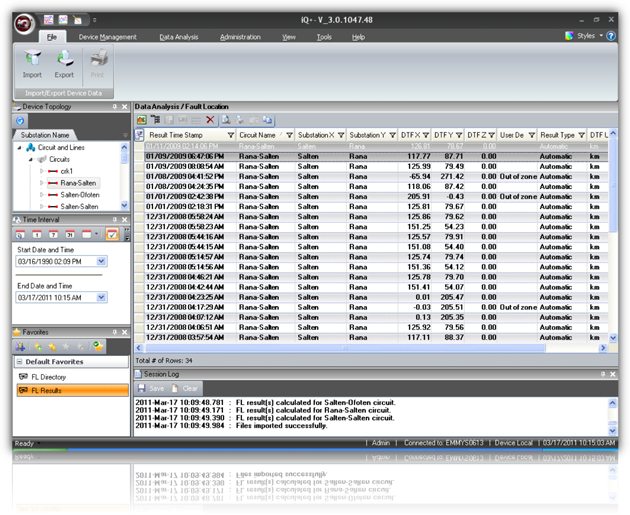Screen dimensions: 630x515
Task: Click the refresh icon in Device Topology
Action: pos(20,121)
